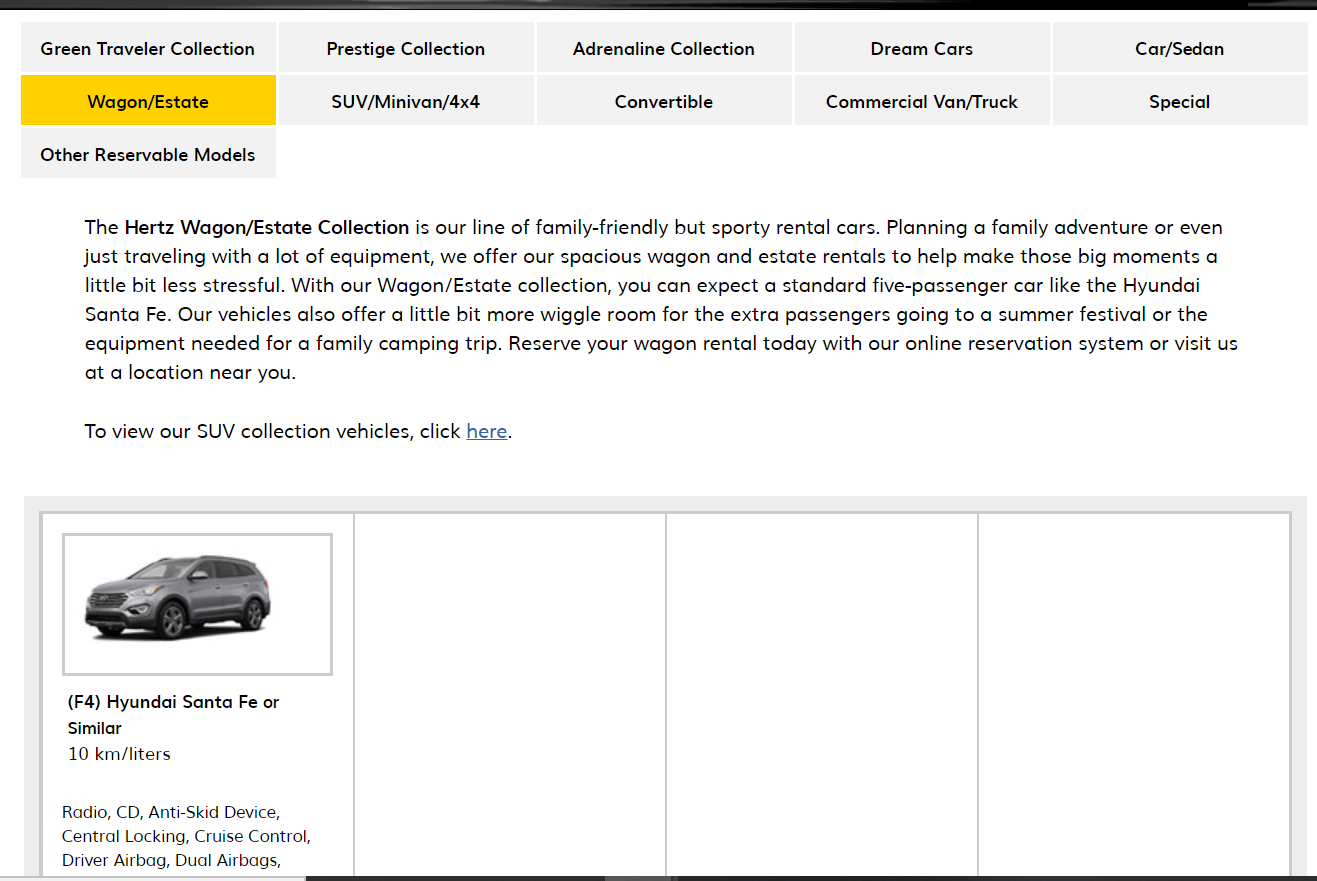Click the 'Hertz Wagon/Estate Collection' bold heading text
The height and width of the screenshot is (881, 1317).
(267, 227)
